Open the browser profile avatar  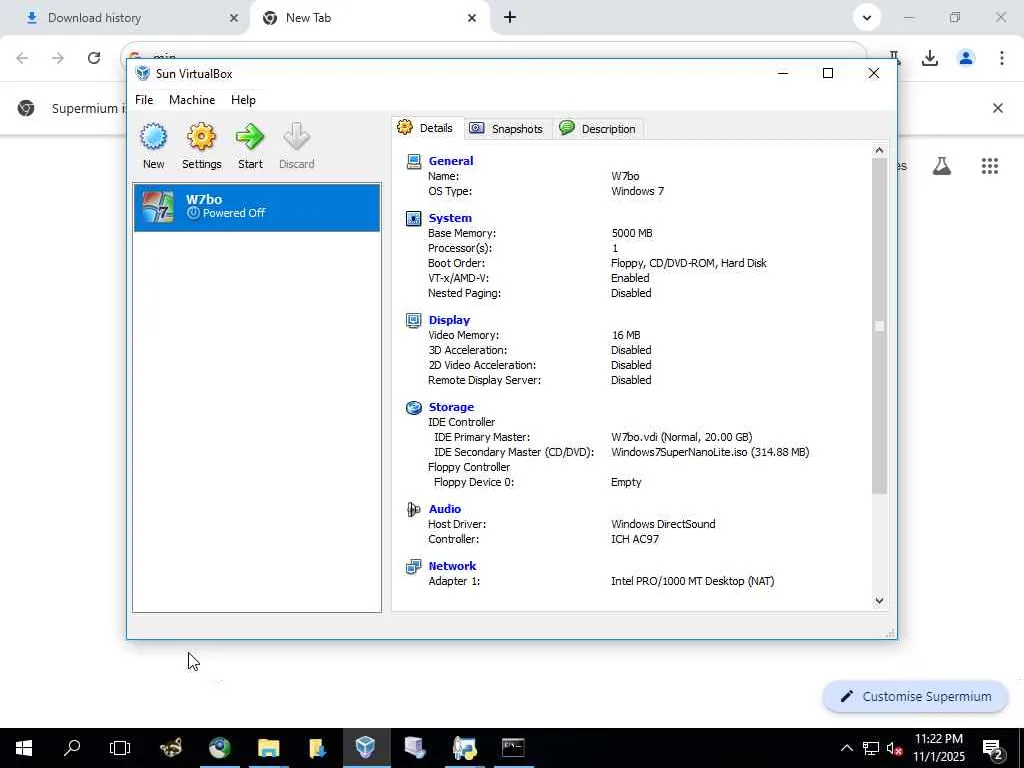click(x=966, y=58)
